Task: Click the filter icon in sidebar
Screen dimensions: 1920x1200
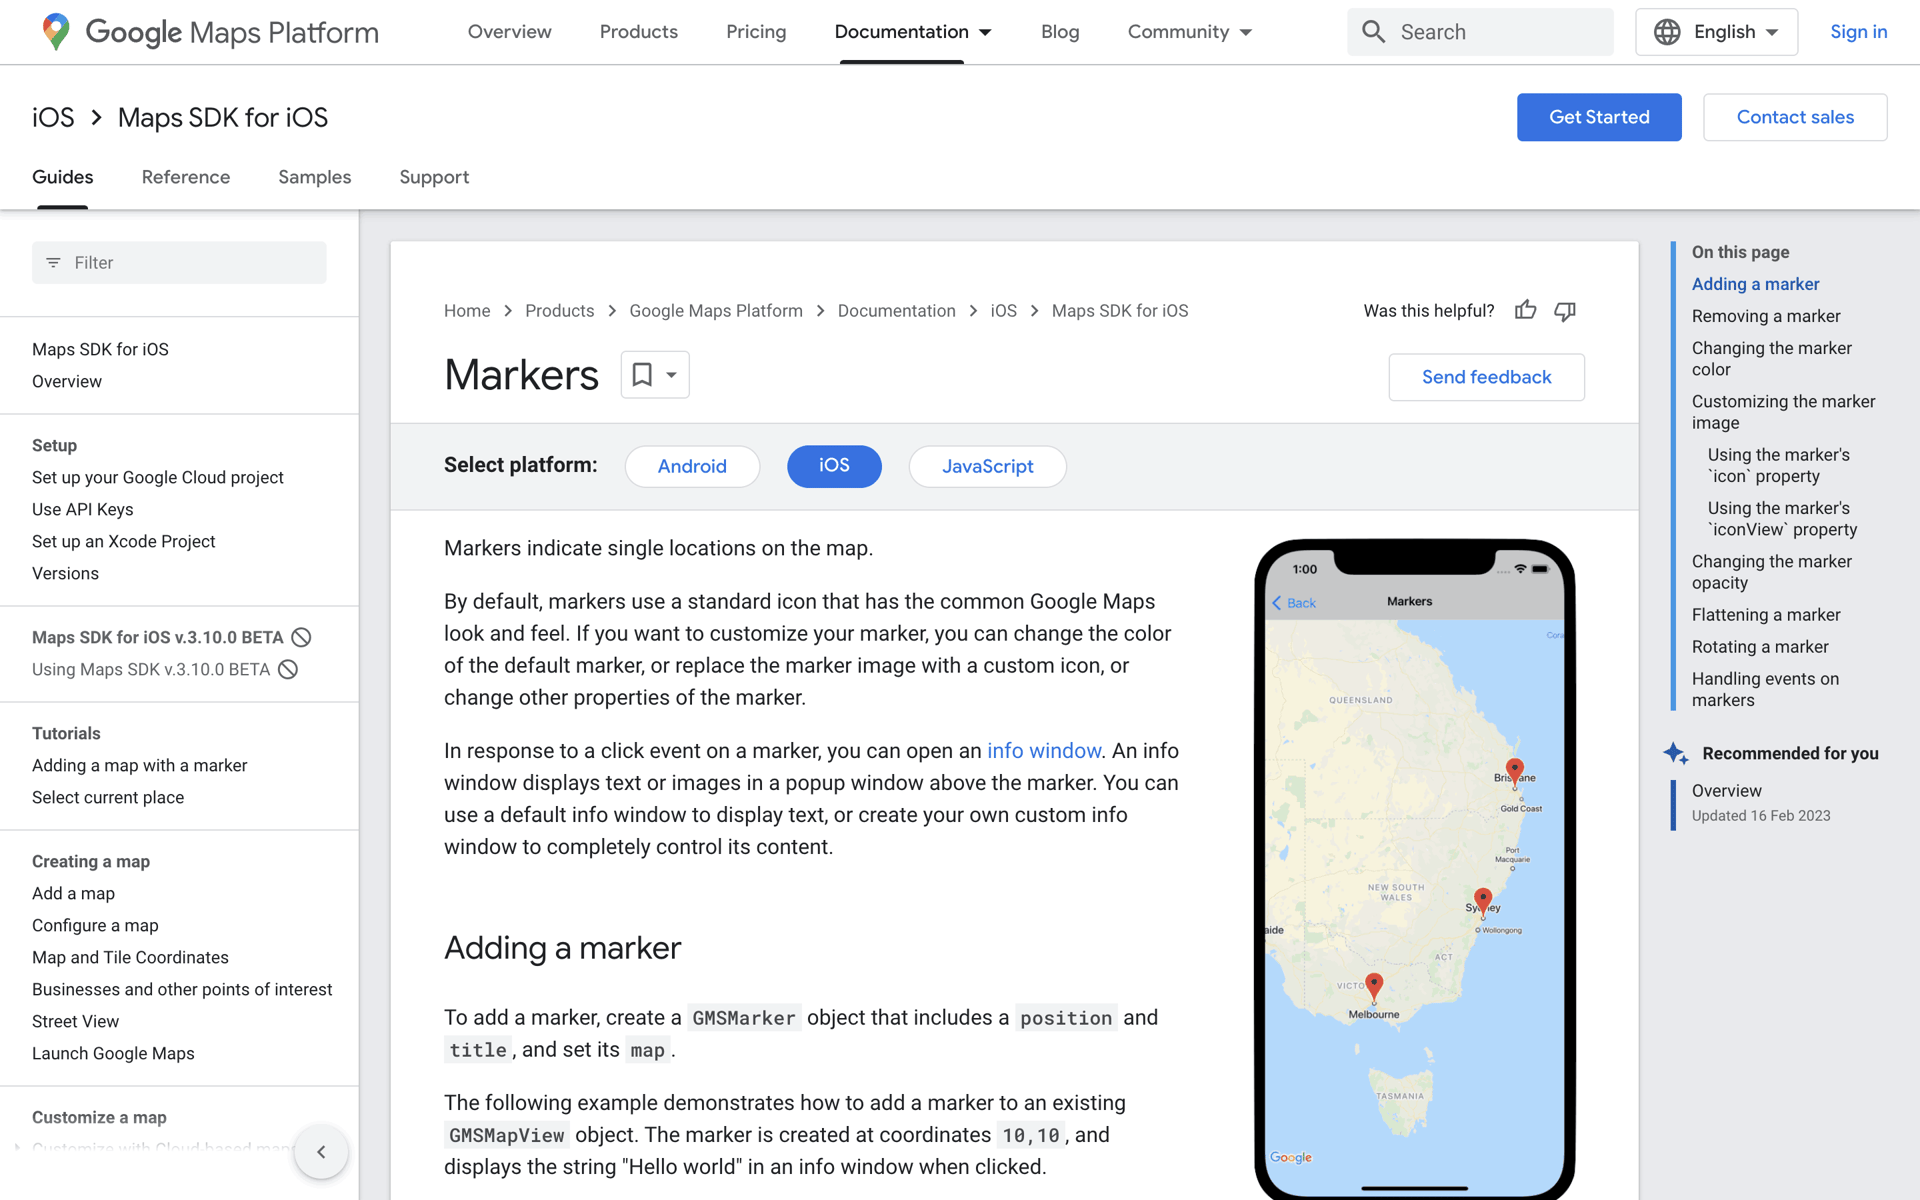Action: tap(54, 263)
